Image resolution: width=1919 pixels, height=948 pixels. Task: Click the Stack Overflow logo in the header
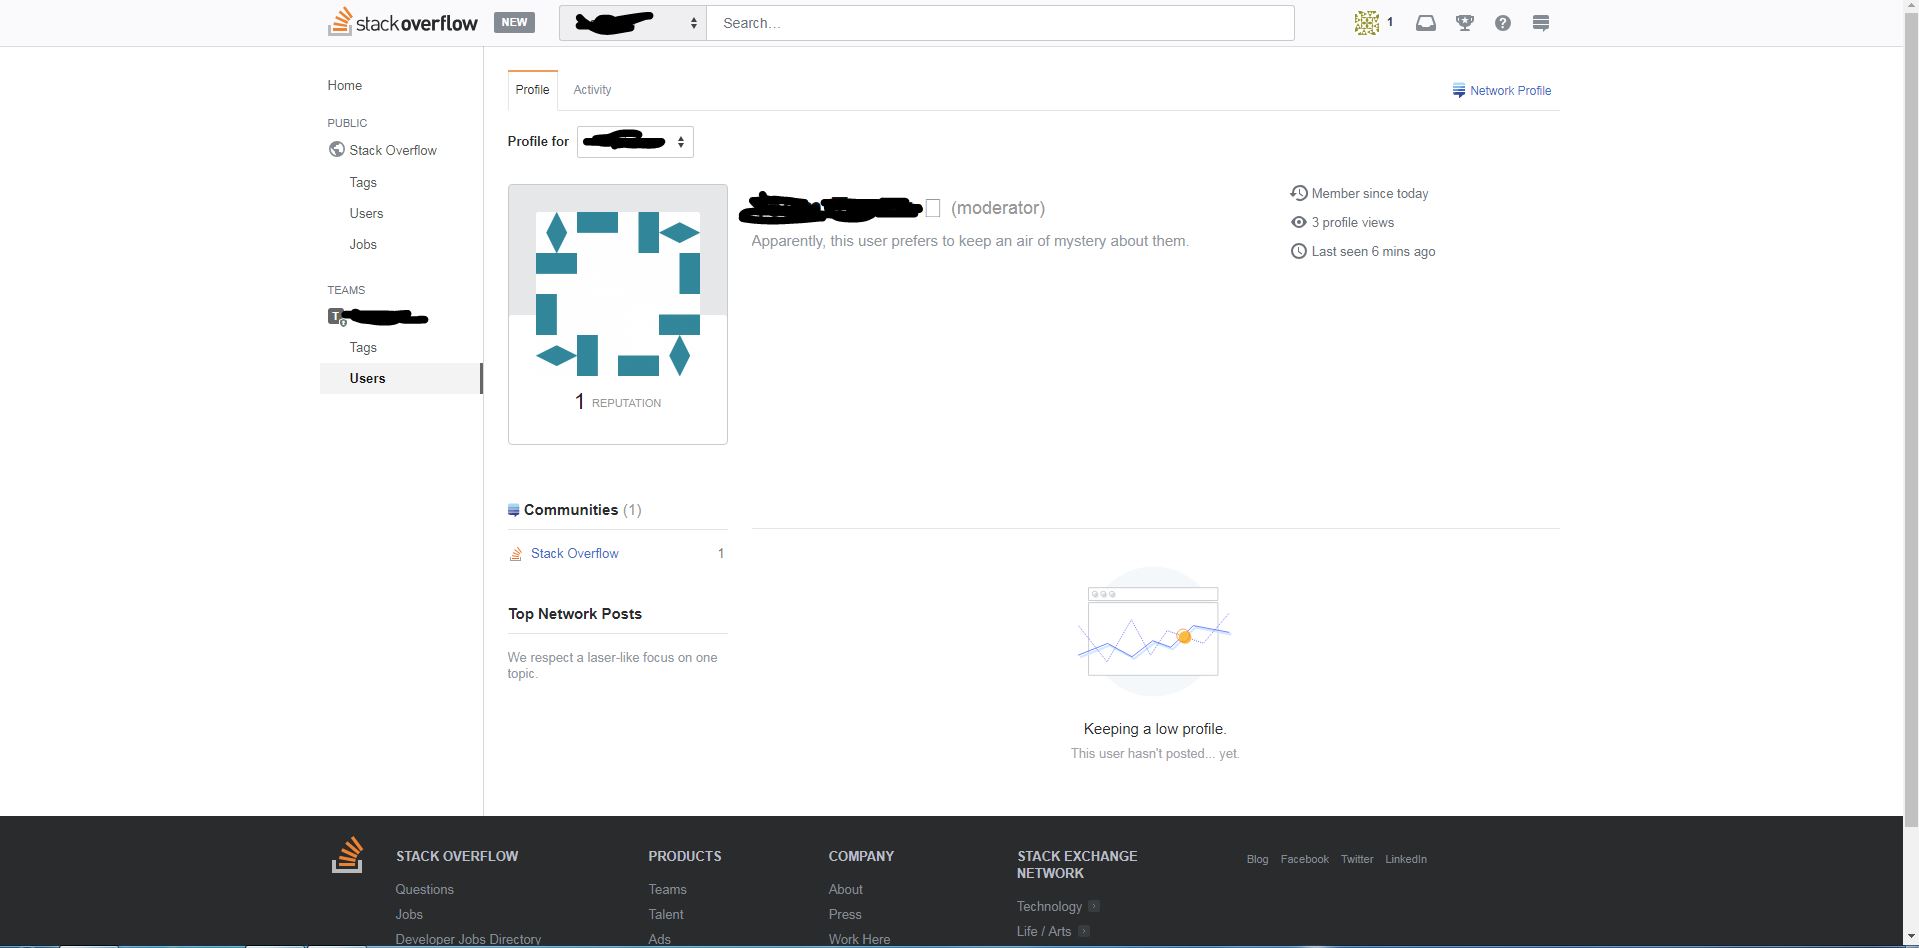(x=402, y=21)
